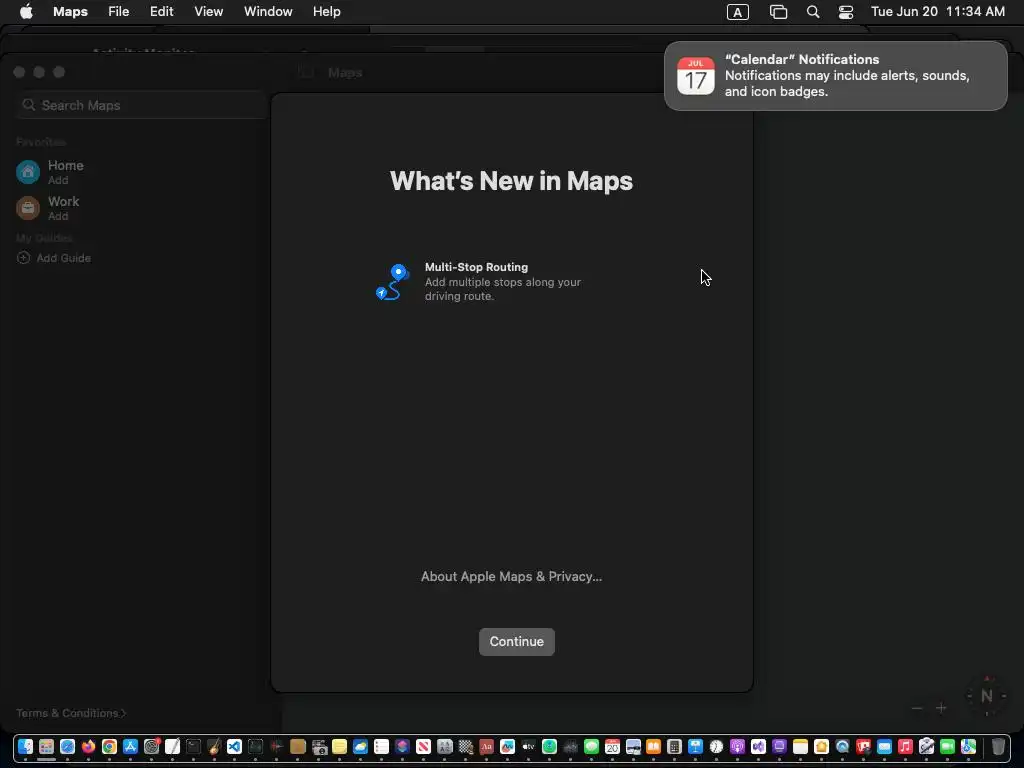Click the date and time in menu bar
This screenshot has width=1024, height=768.
938,12
